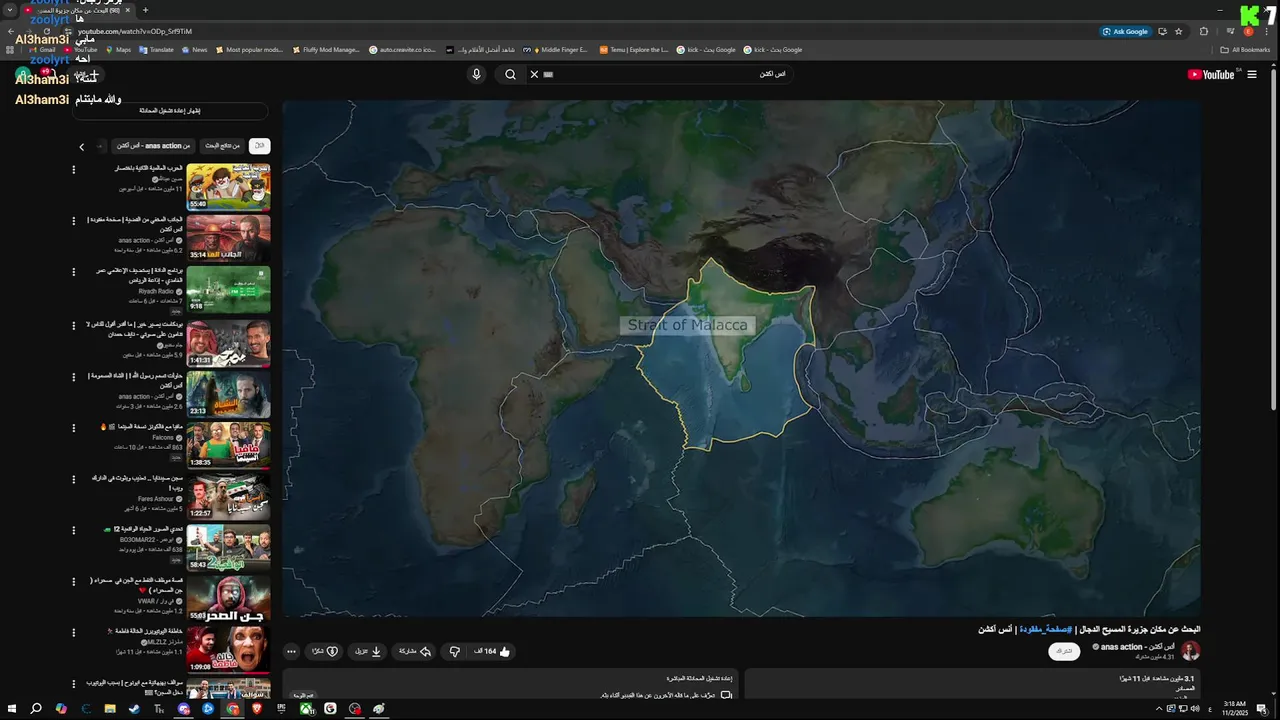Reload the page with refresh icon
Image resolution: width=1280 pixels, height=720 pixels.
47,31
